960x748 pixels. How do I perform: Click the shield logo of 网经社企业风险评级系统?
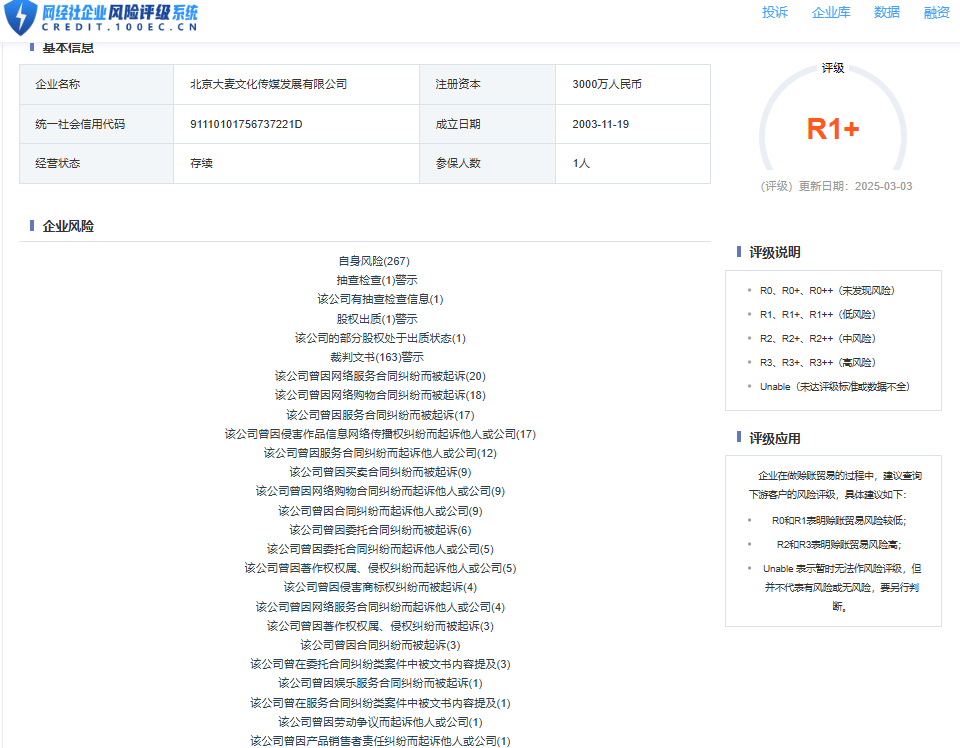pyautogui.click(x=21, y=17)
